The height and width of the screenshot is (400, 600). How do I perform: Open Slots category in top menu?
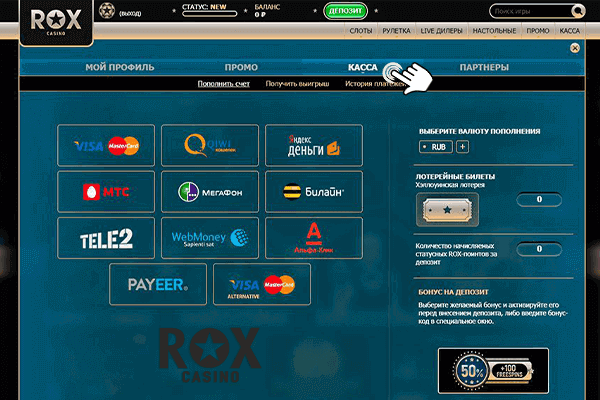click(x=361, y=32)
